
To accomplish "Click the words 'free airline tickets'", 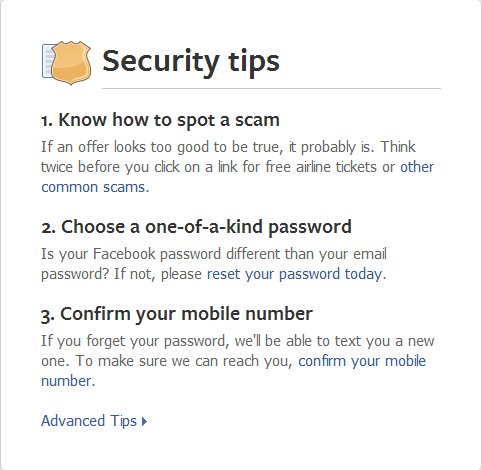I will click(x=321, y=167).
